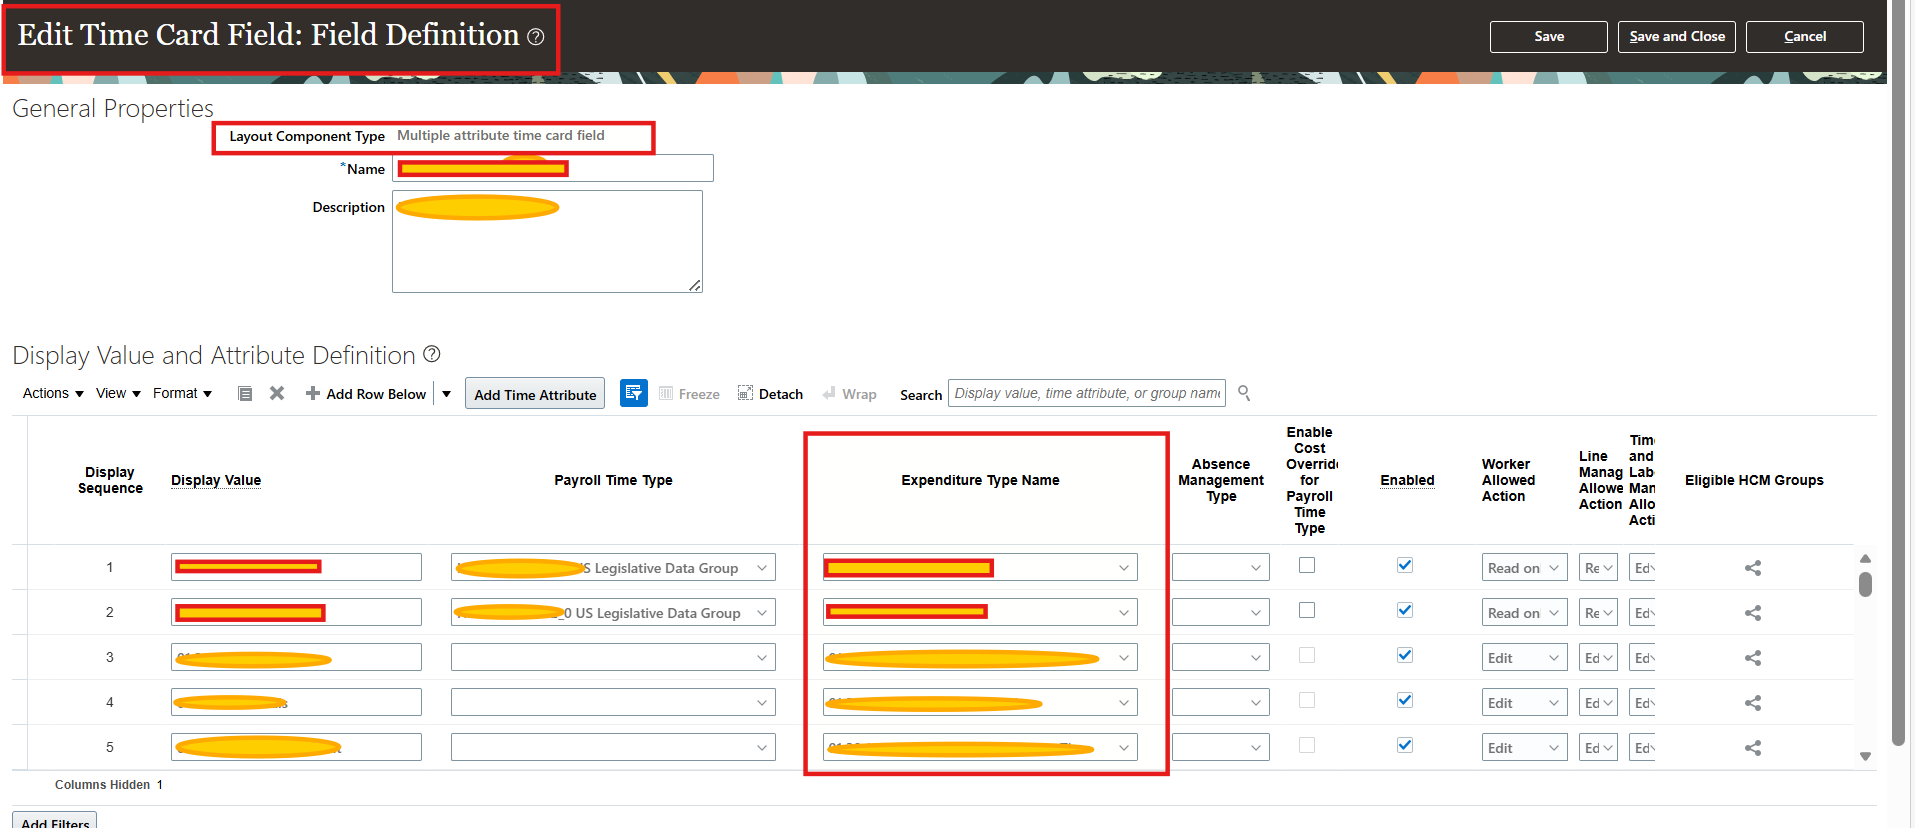
Task: Open Eligible HCM Groups share icon for row 5
Action: coord(1753,748)
